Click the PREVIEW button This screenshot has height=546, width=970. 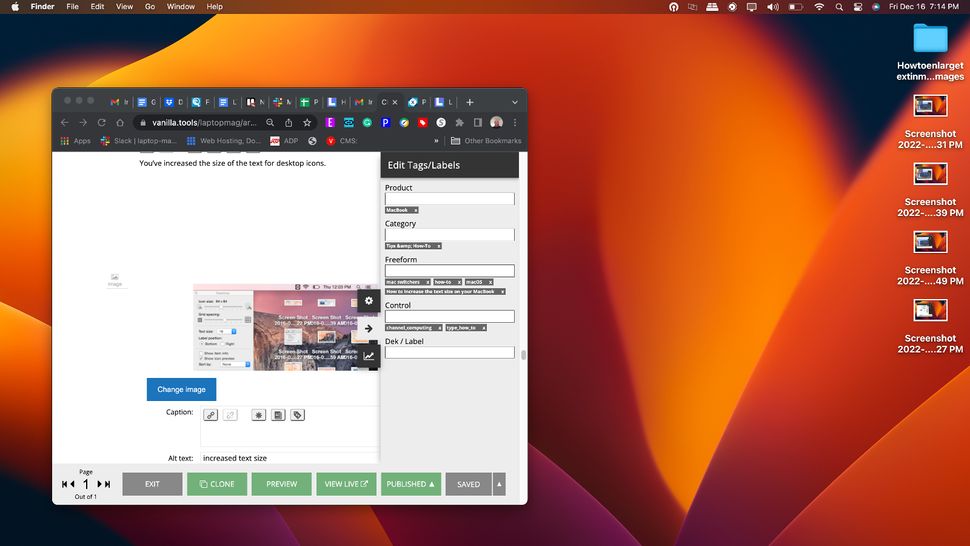pyautogui.click(x=281, y=484)
